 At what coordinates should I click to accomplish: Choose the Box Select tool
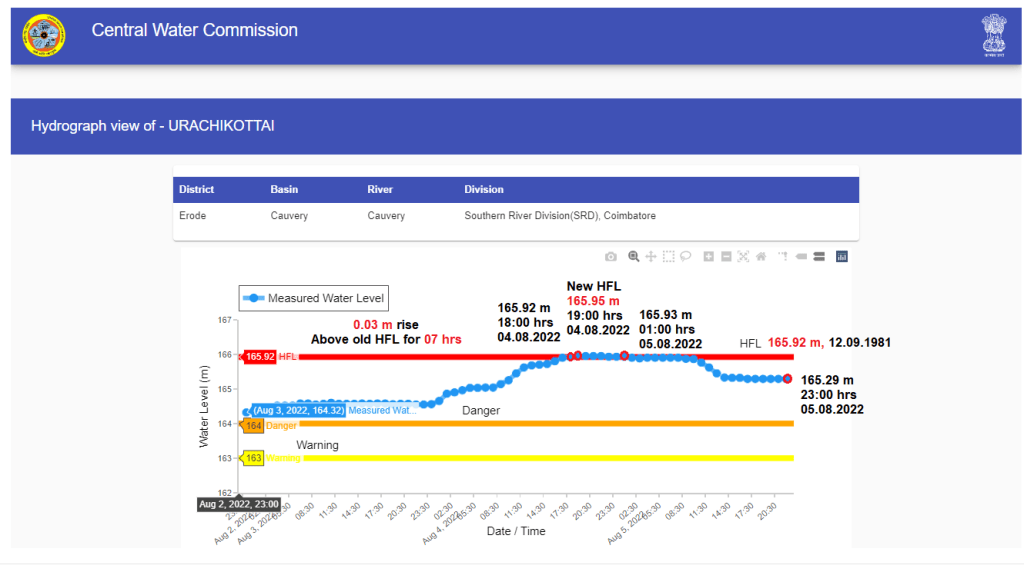tap(668, 257)
